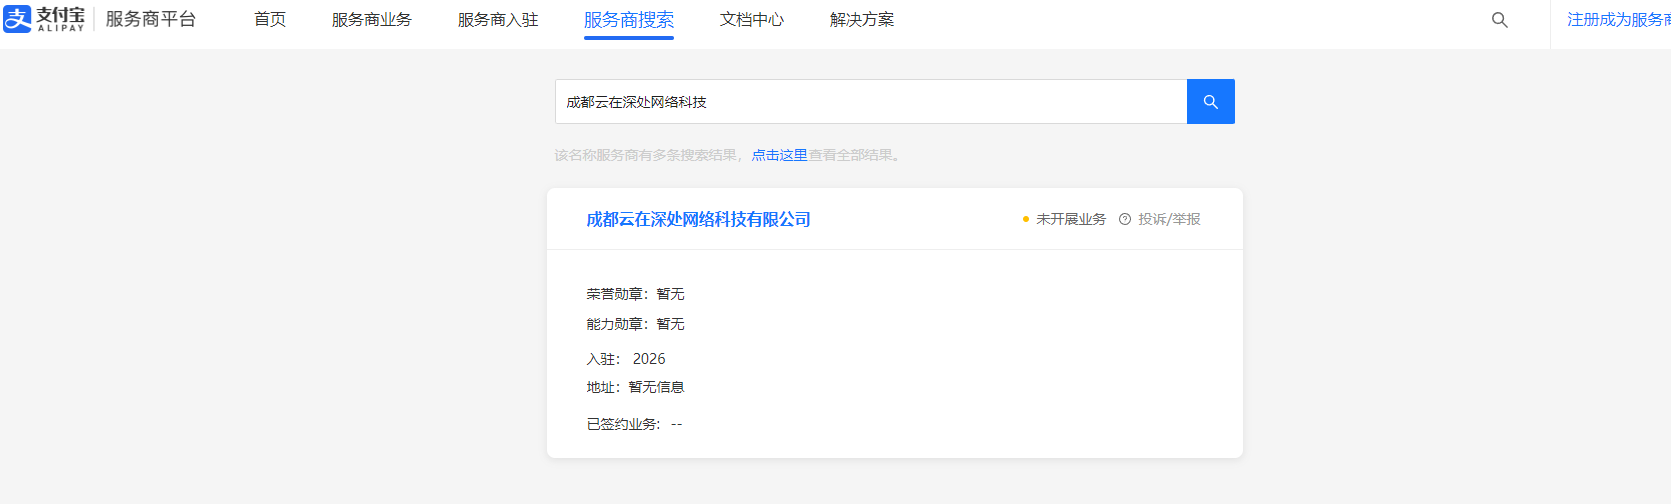This screenshot has height=504, width=1671.
Task: Open the header search magnifier icon
Action: click(x=1499, y=20)
